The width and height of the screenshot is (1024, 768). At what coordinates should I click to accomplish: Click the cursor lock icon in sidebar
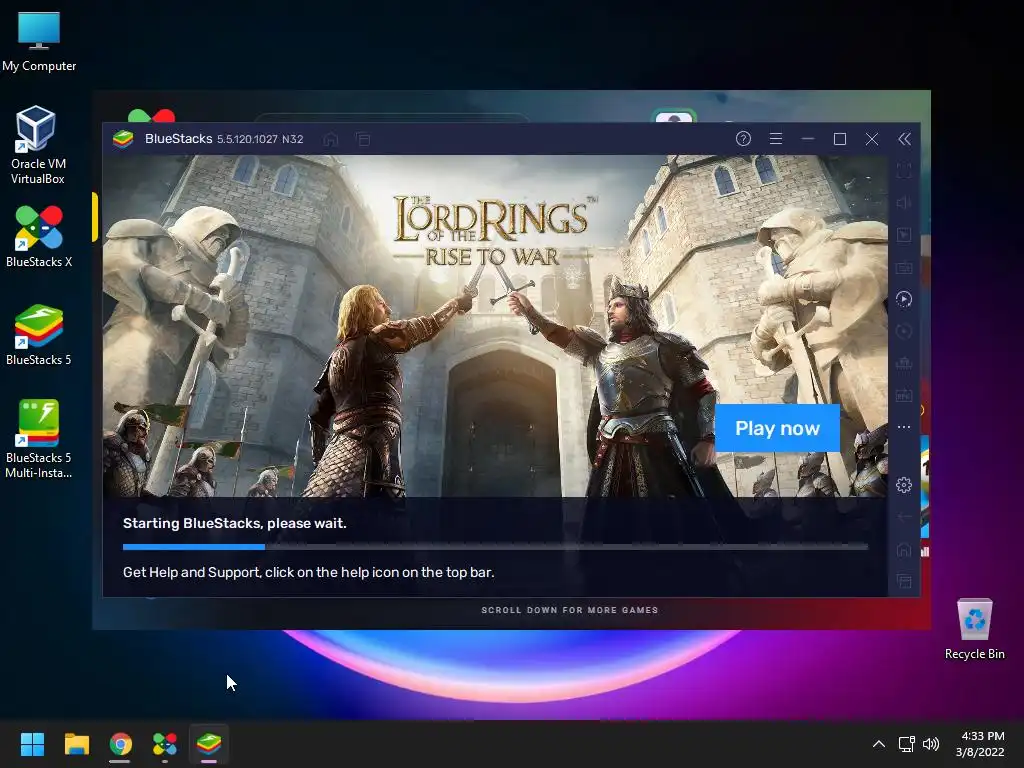pyautogui.click(x=904, y=234)
